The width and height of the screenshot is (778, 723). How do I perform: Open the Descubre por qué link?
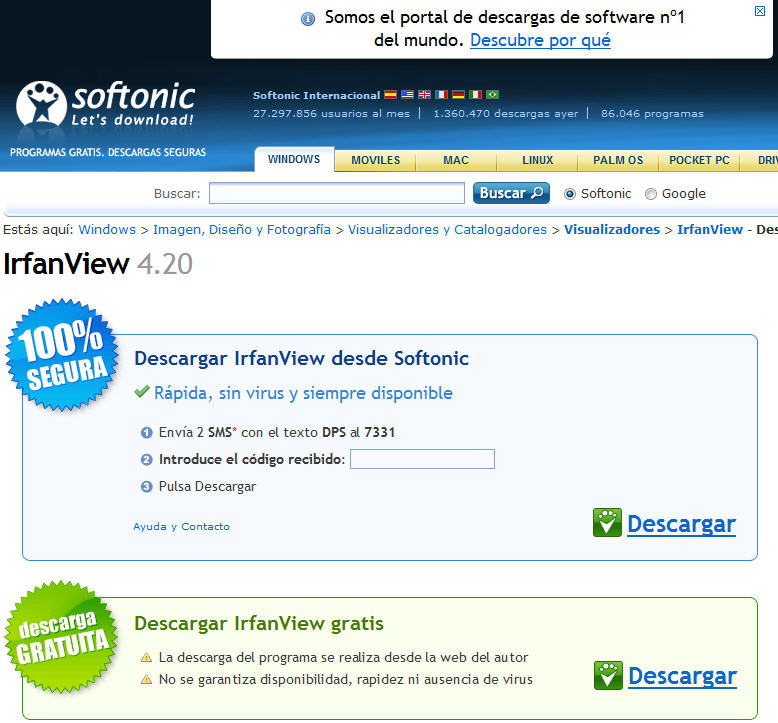click(540, 40)
